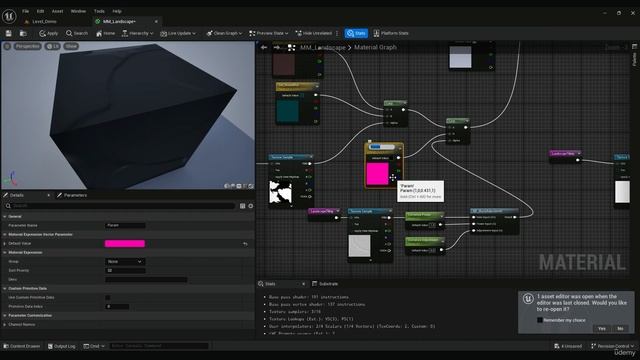Viewport: 640px width, 360px height.
Task: Click the graph breadcrumb grid icon
Action: pyautogui.click(x=291, y=48)
